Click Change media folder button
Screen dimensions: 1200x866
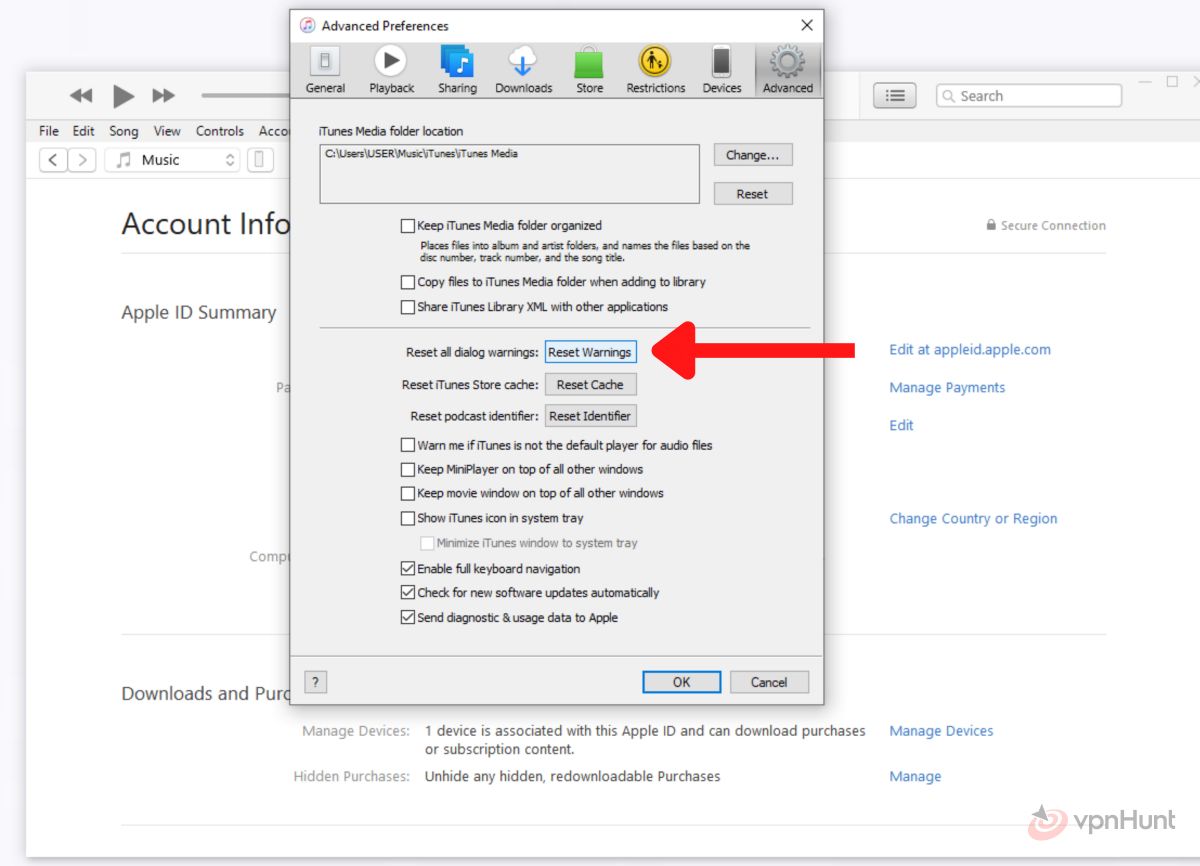753,155
